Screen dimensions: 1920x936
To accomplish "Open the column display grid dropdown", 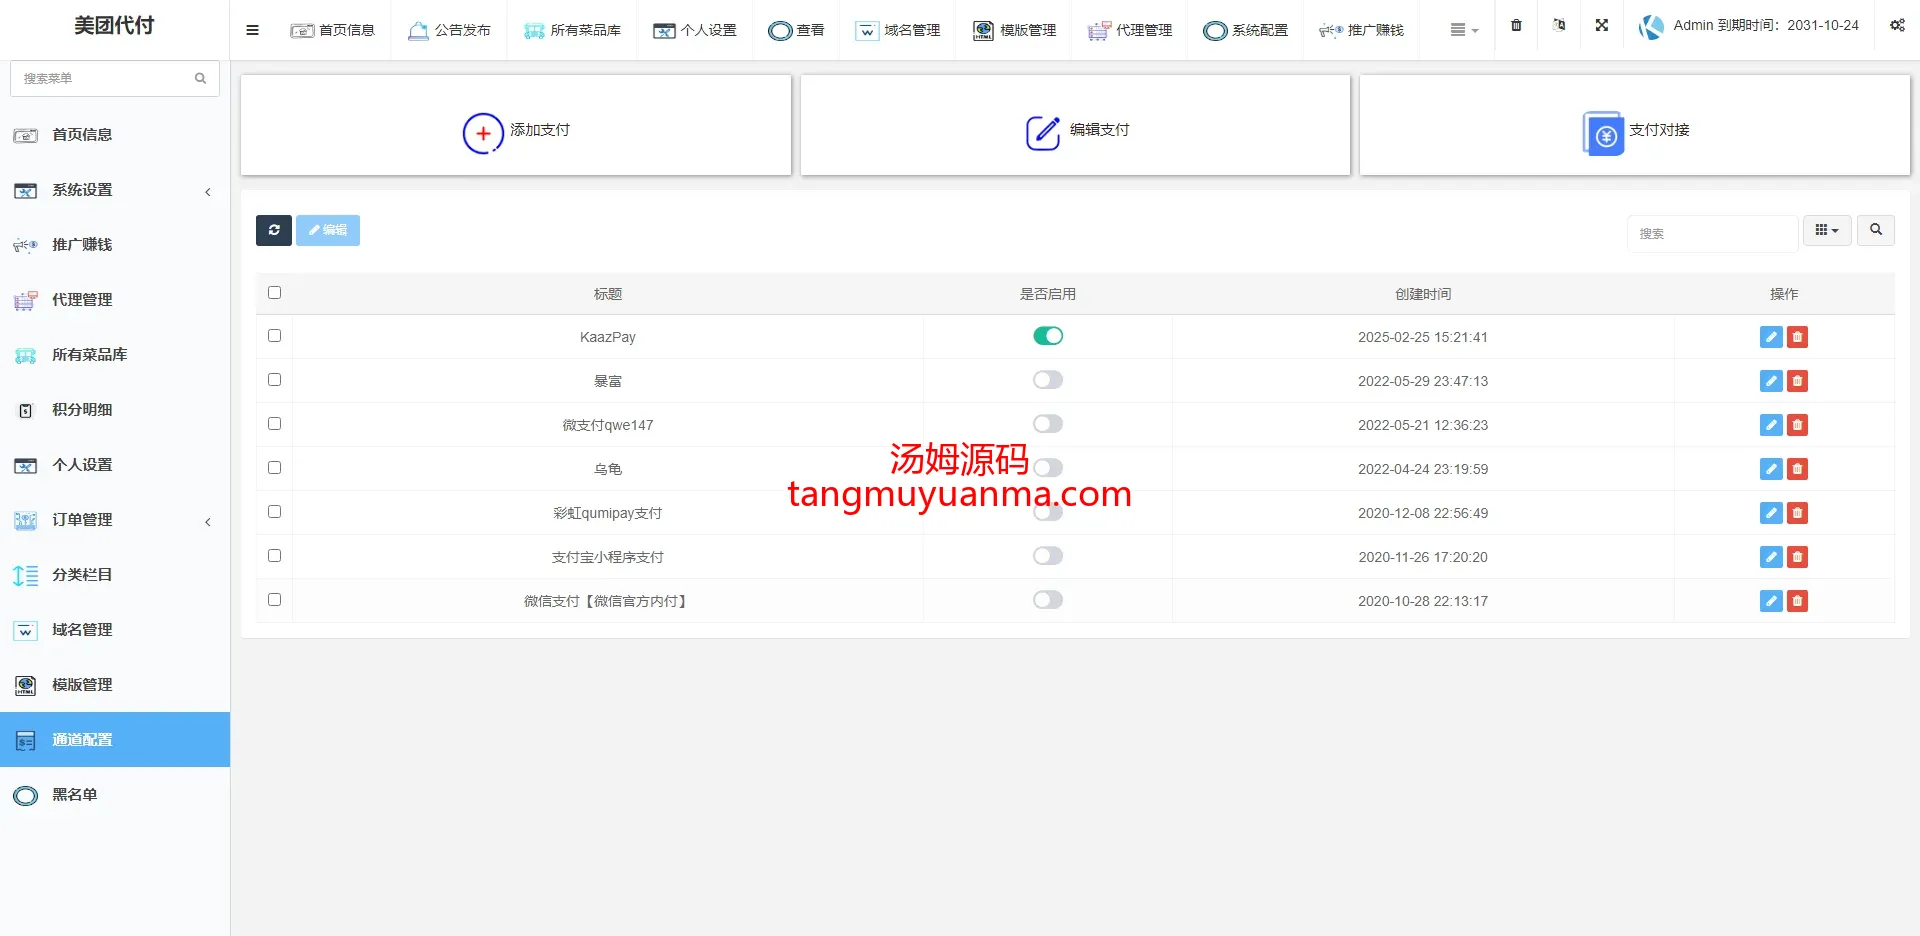I will 1826,230.
